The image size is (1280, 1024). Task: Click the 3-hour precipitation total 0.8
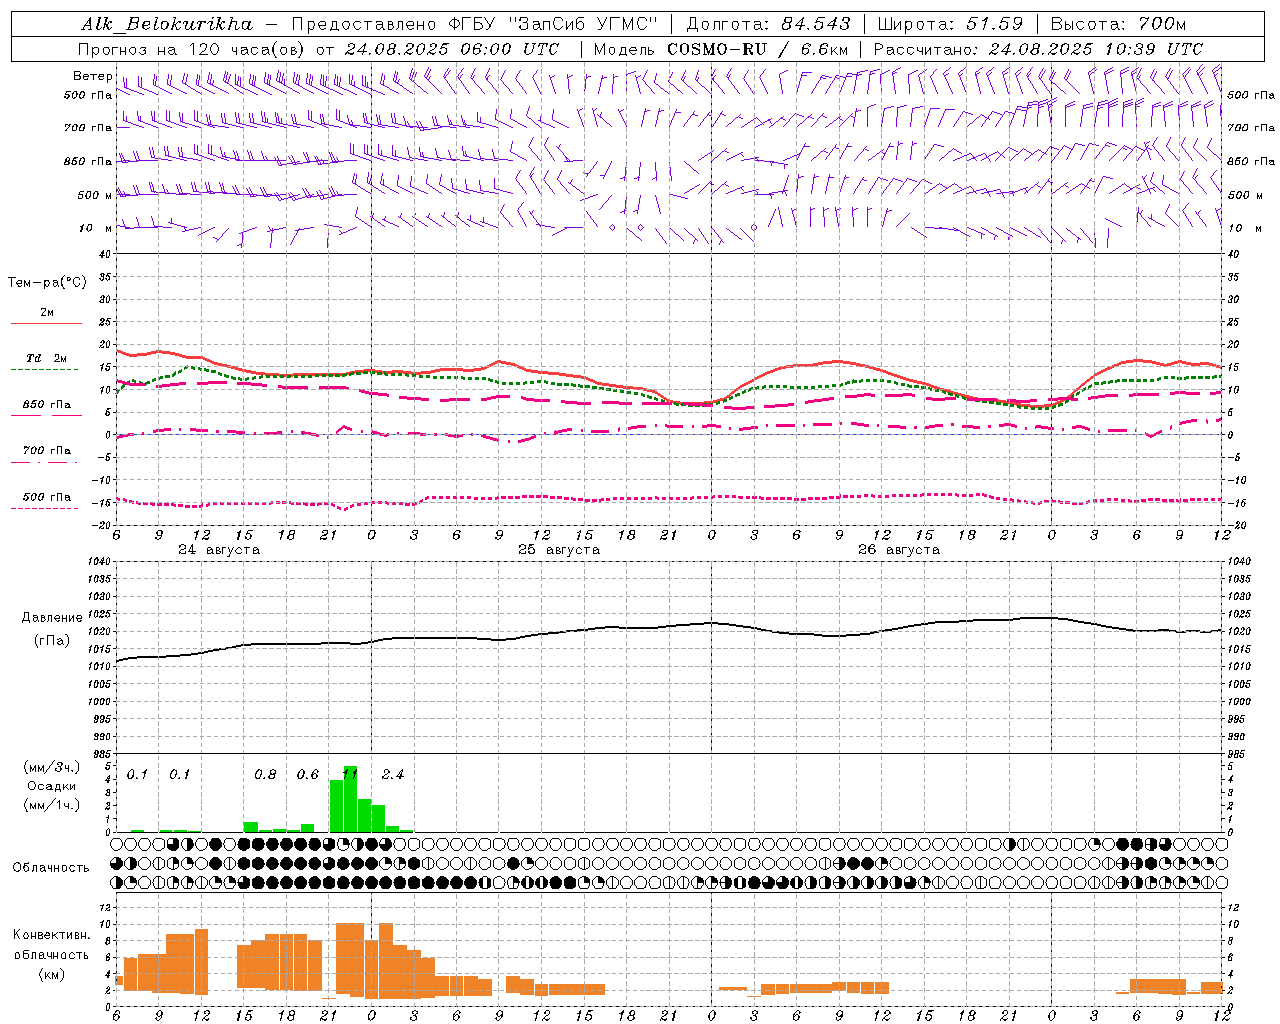(x=265, y=775)
